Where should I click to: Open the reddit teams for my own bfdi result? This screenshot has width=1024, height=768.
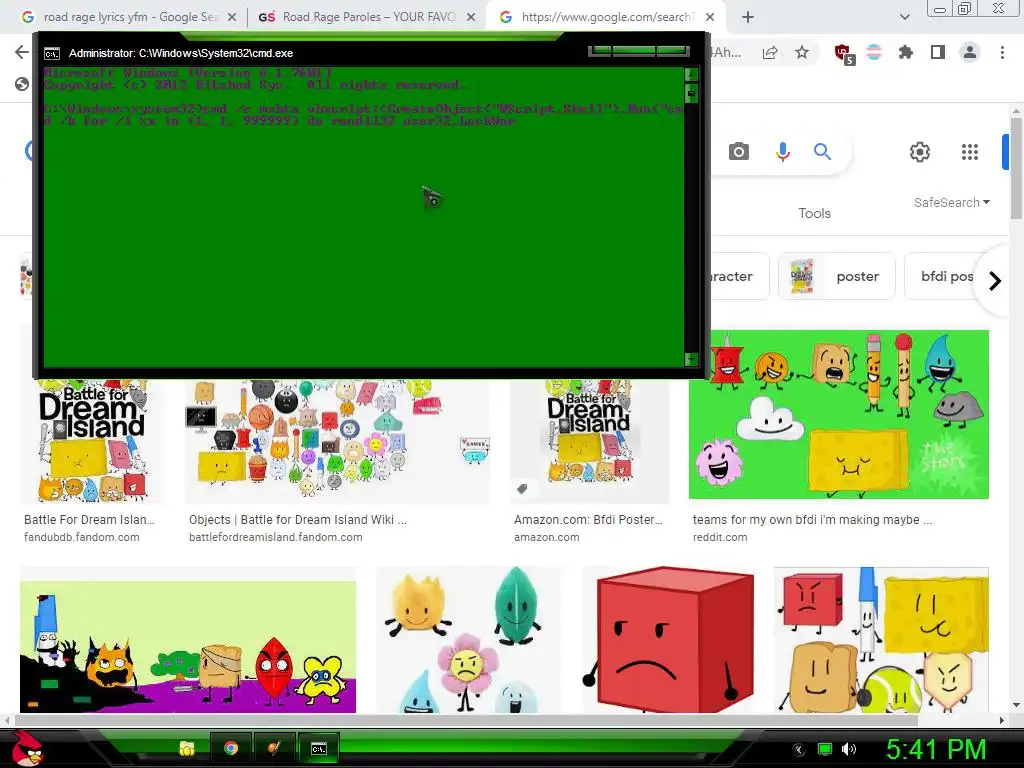pos(812,520)
